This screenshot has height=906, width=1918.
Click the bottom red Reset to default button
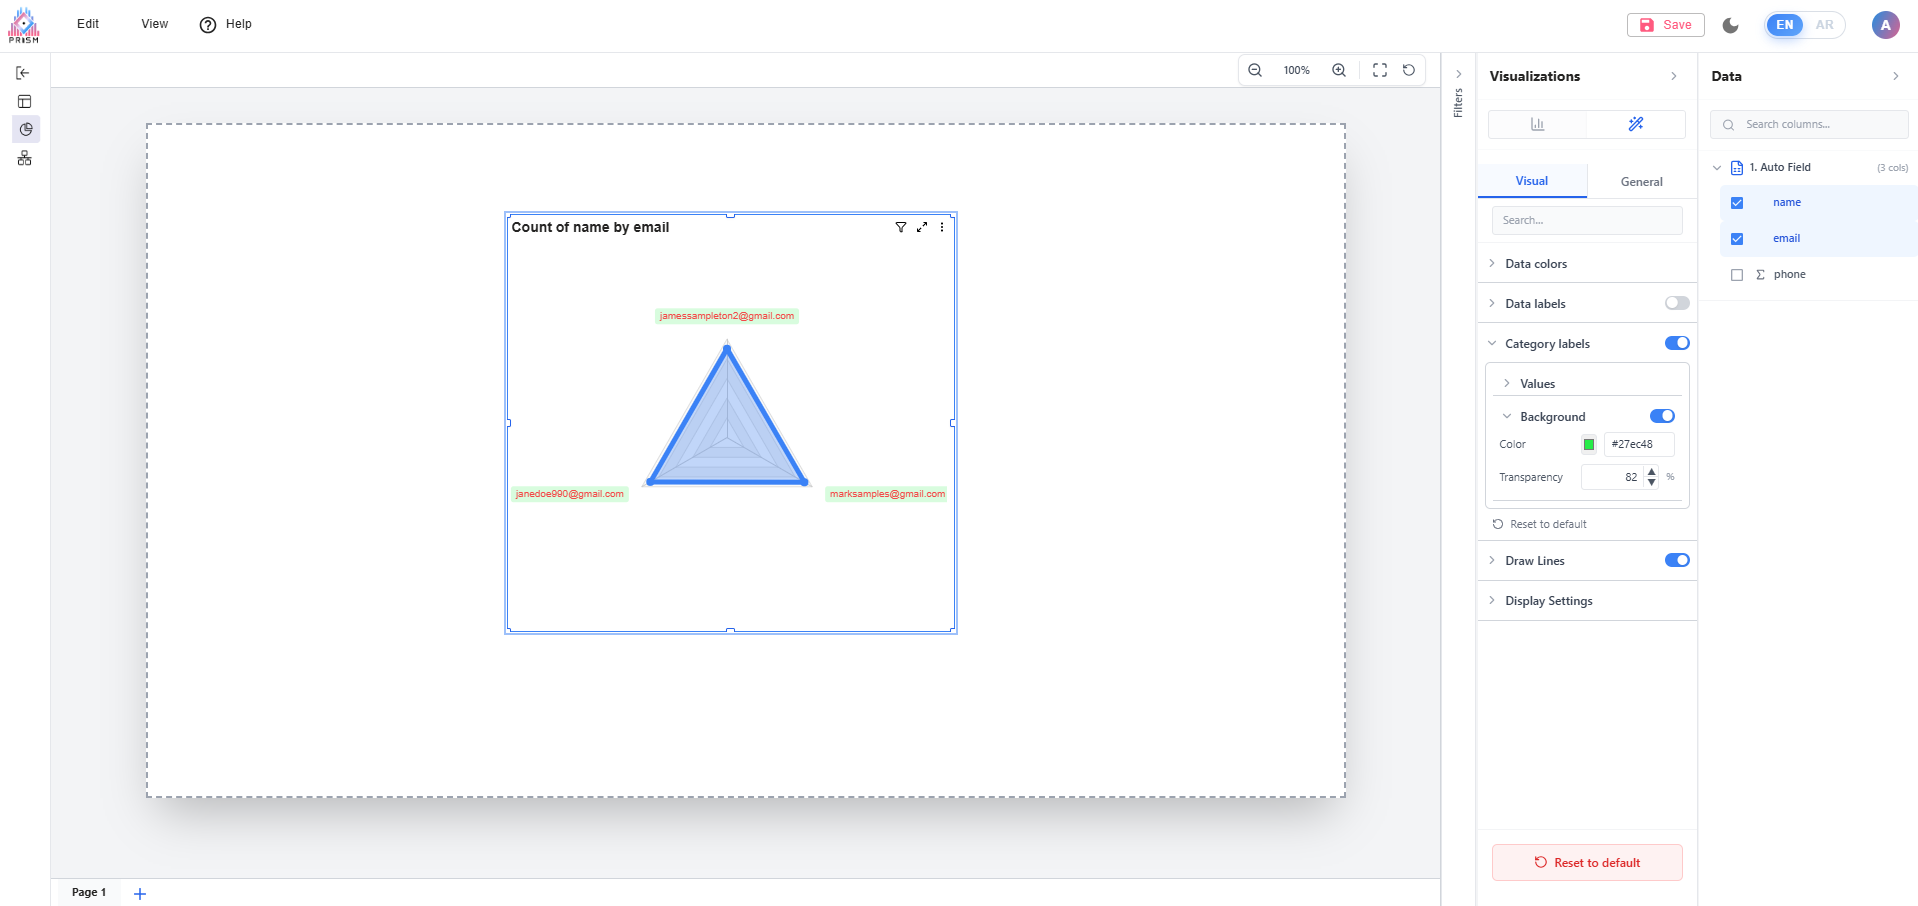pos(1587,863)
